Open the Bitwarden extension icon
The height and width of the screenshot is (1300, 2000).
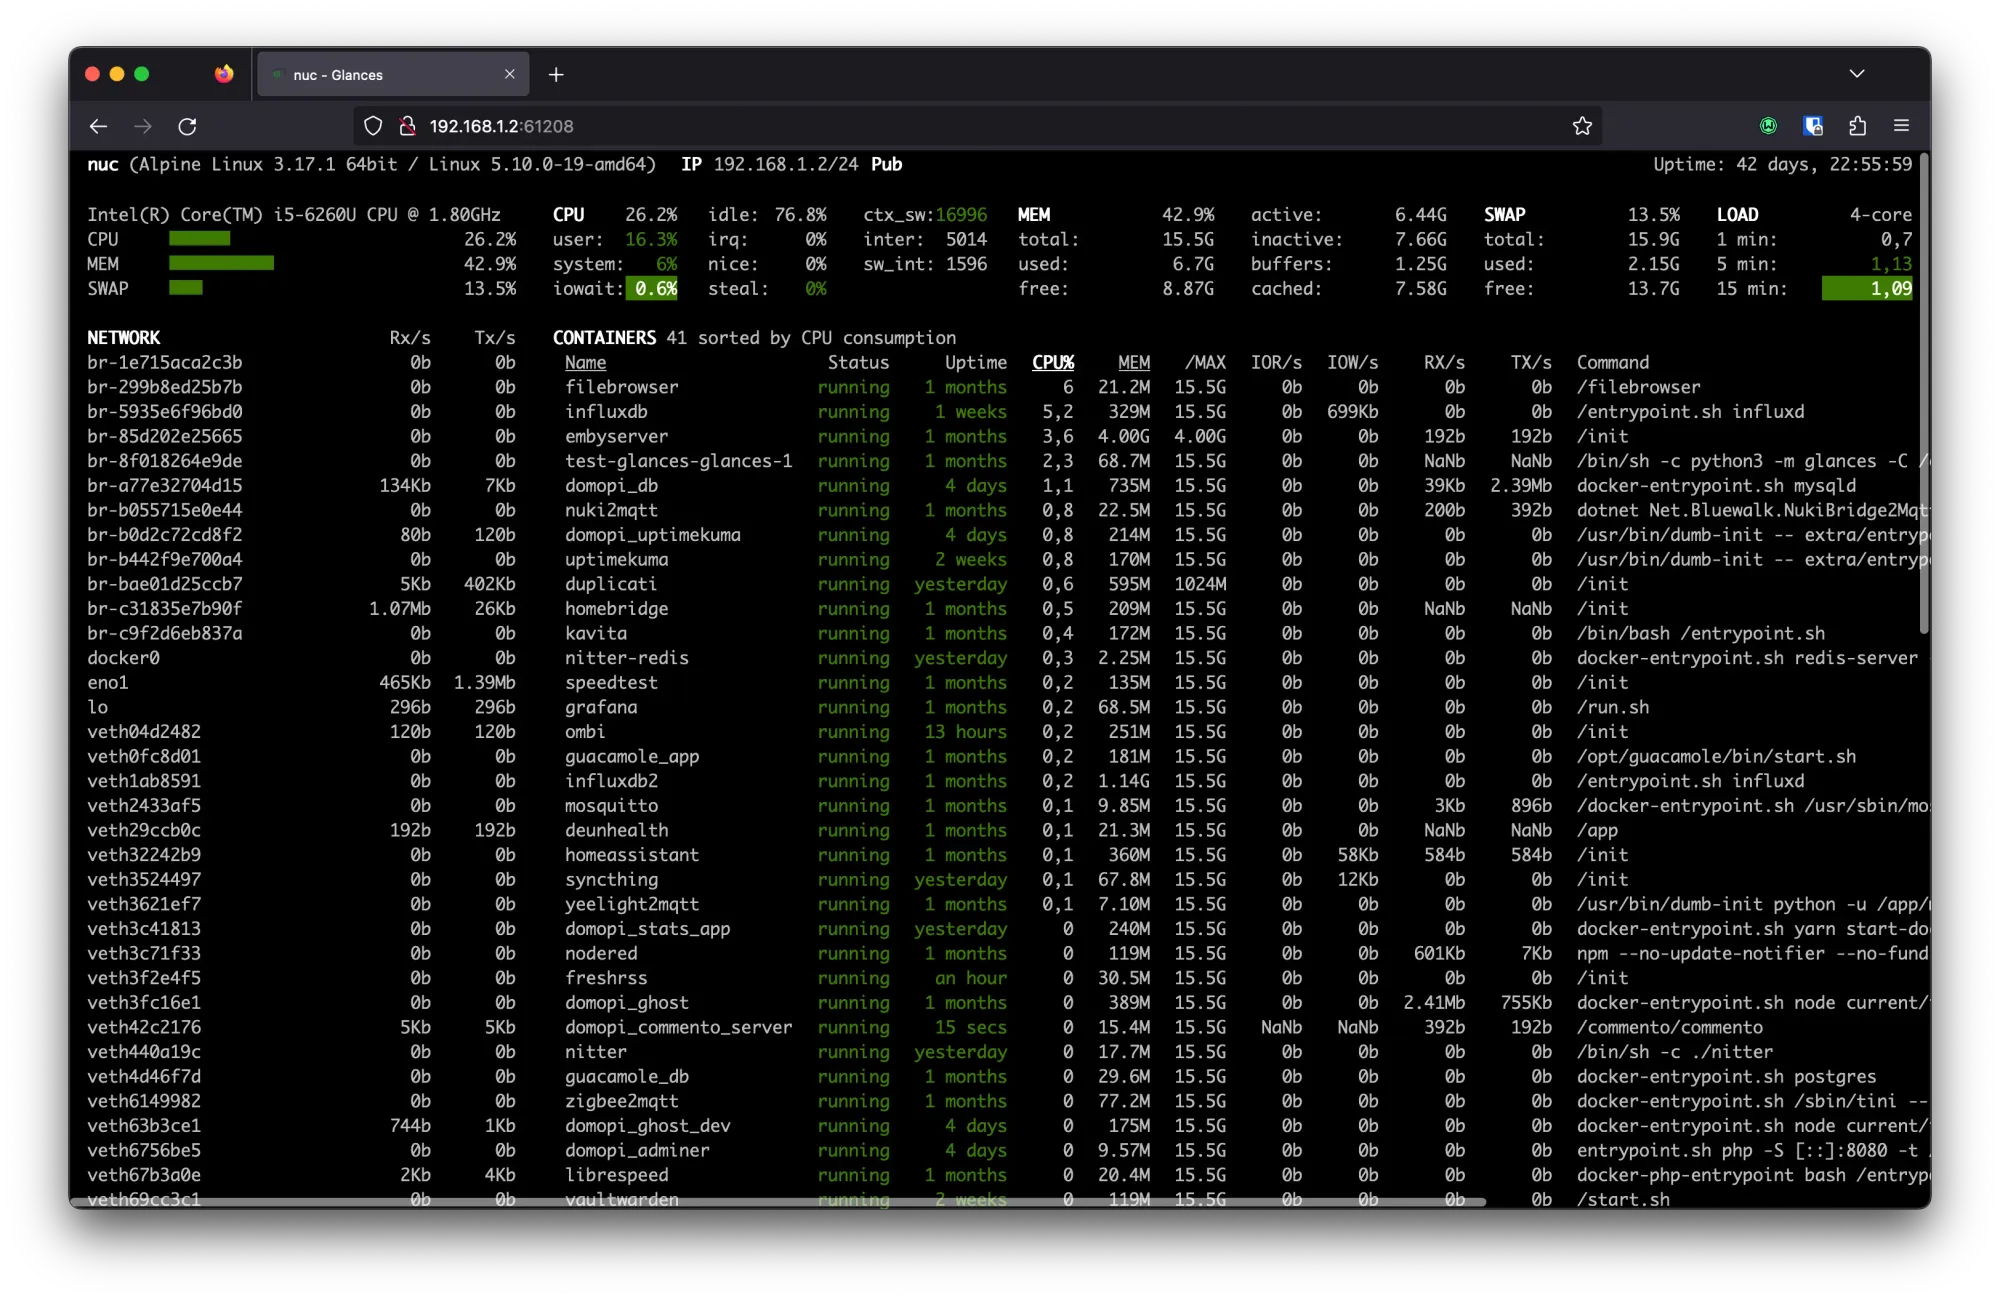[1813, 126]
